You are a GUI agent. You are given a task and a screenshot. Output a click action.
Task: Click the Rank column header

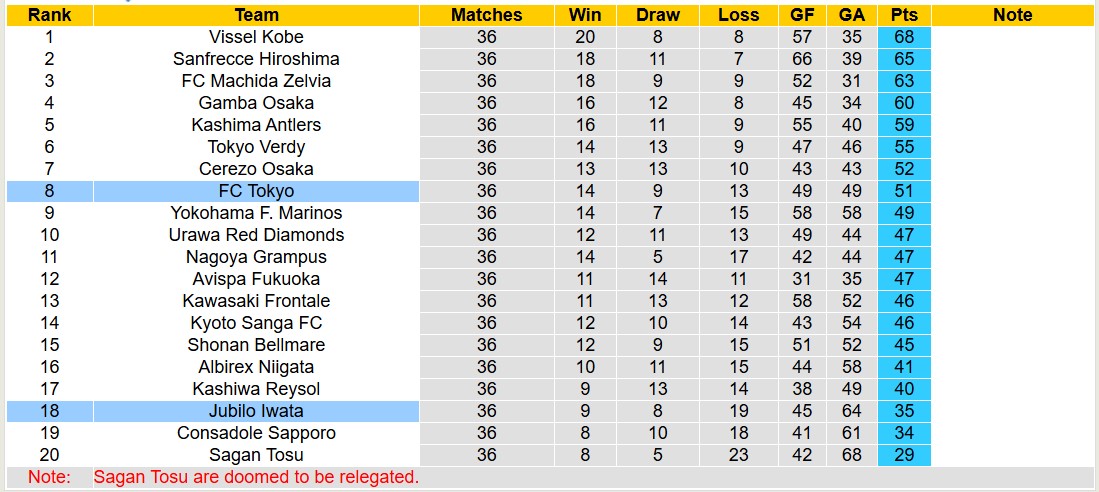coord(49,15)
